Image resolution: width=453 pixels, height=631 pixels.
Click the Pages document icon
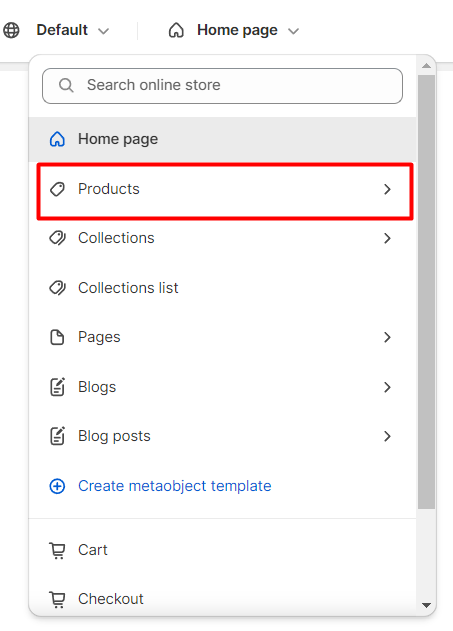coord(57,337)
